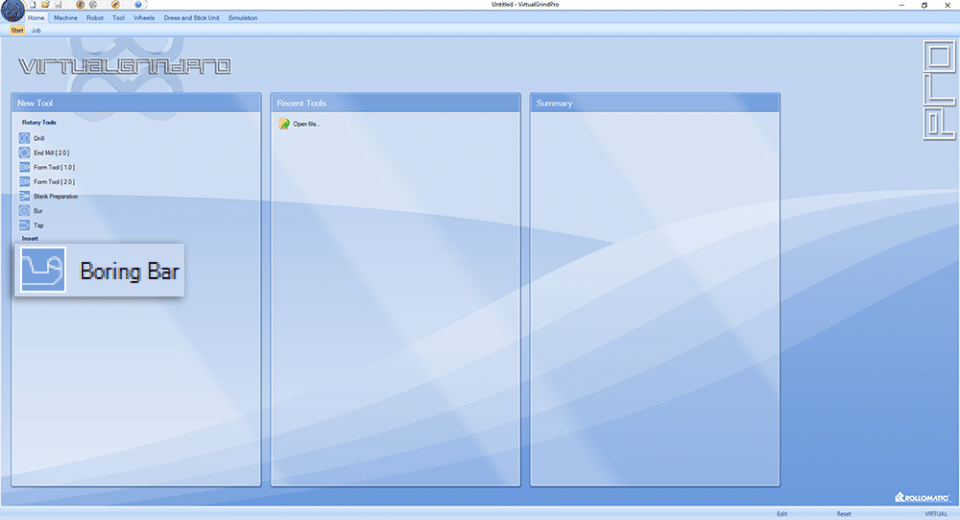This screenshot has height=520, width=960.
Task: Open the VirtualGrindPro application orb menu
Action: [x=12, y=10]
